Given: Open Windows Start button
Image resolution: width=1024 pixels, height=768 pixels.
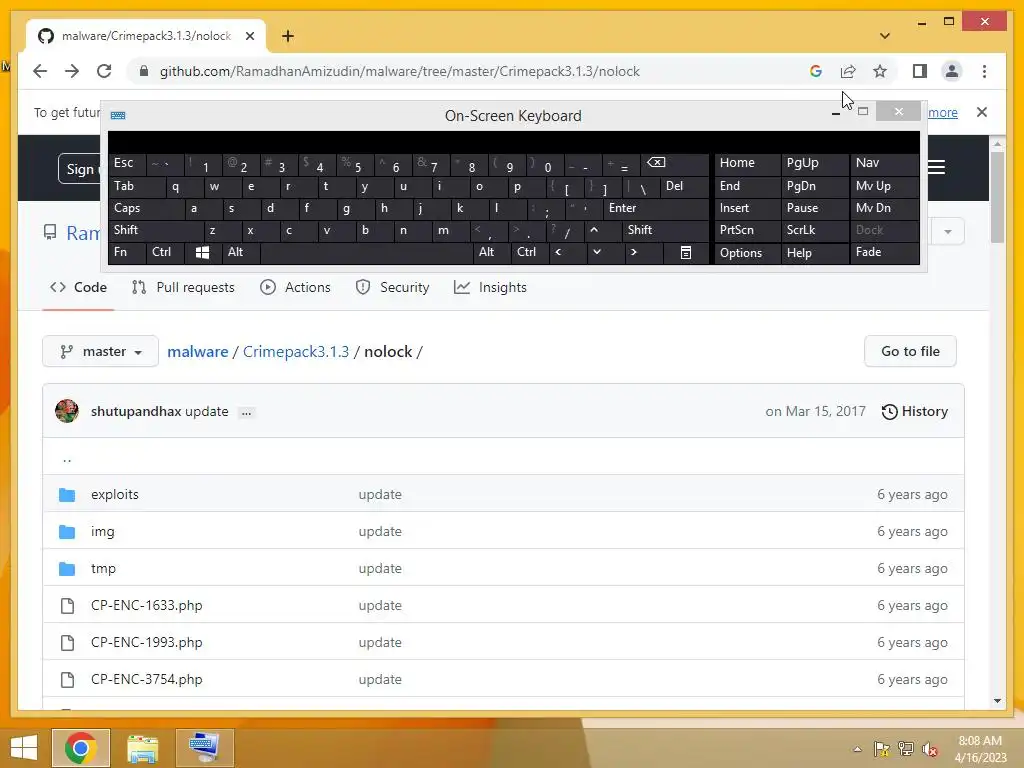Looking at the screenshot, I should coord(24,748).
